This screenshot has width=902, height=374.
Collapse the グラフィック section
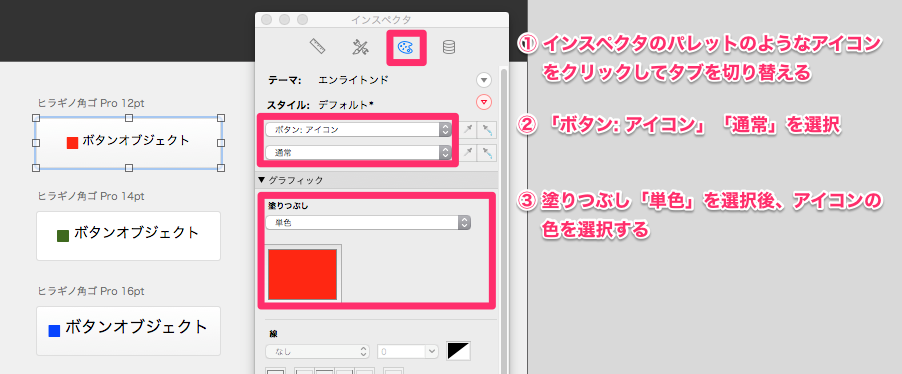click(261, 180)
